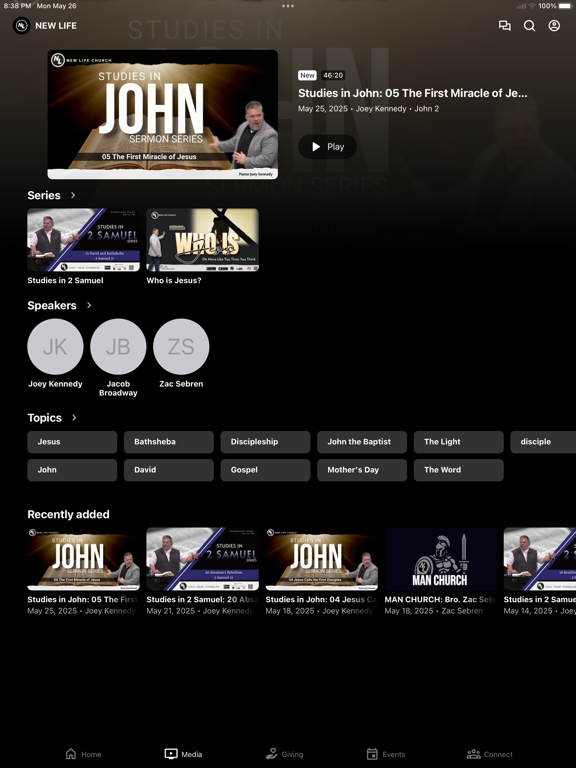
Task: Open the search magnifier icon
Action: 529,25
